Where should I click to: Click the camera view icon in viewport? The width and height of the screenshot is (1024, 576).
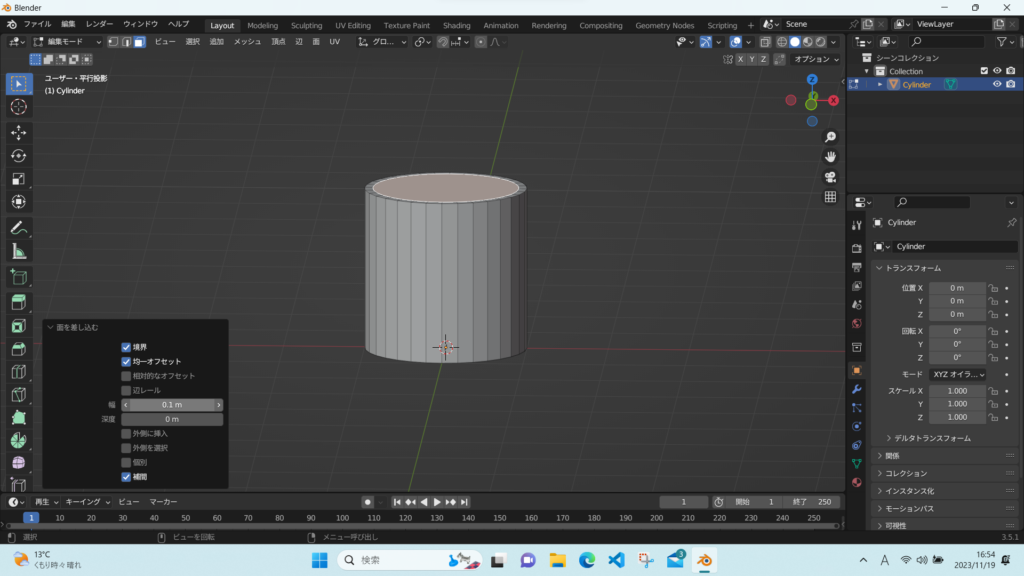click(830, 177)
